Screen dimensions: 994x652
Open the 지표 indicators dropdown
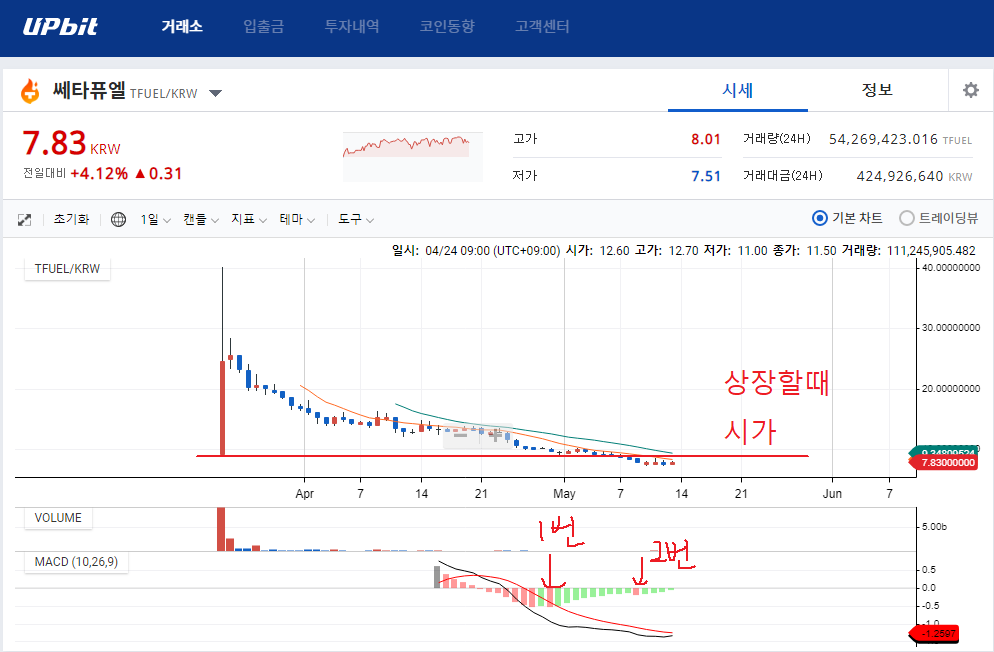pos(248,219)
